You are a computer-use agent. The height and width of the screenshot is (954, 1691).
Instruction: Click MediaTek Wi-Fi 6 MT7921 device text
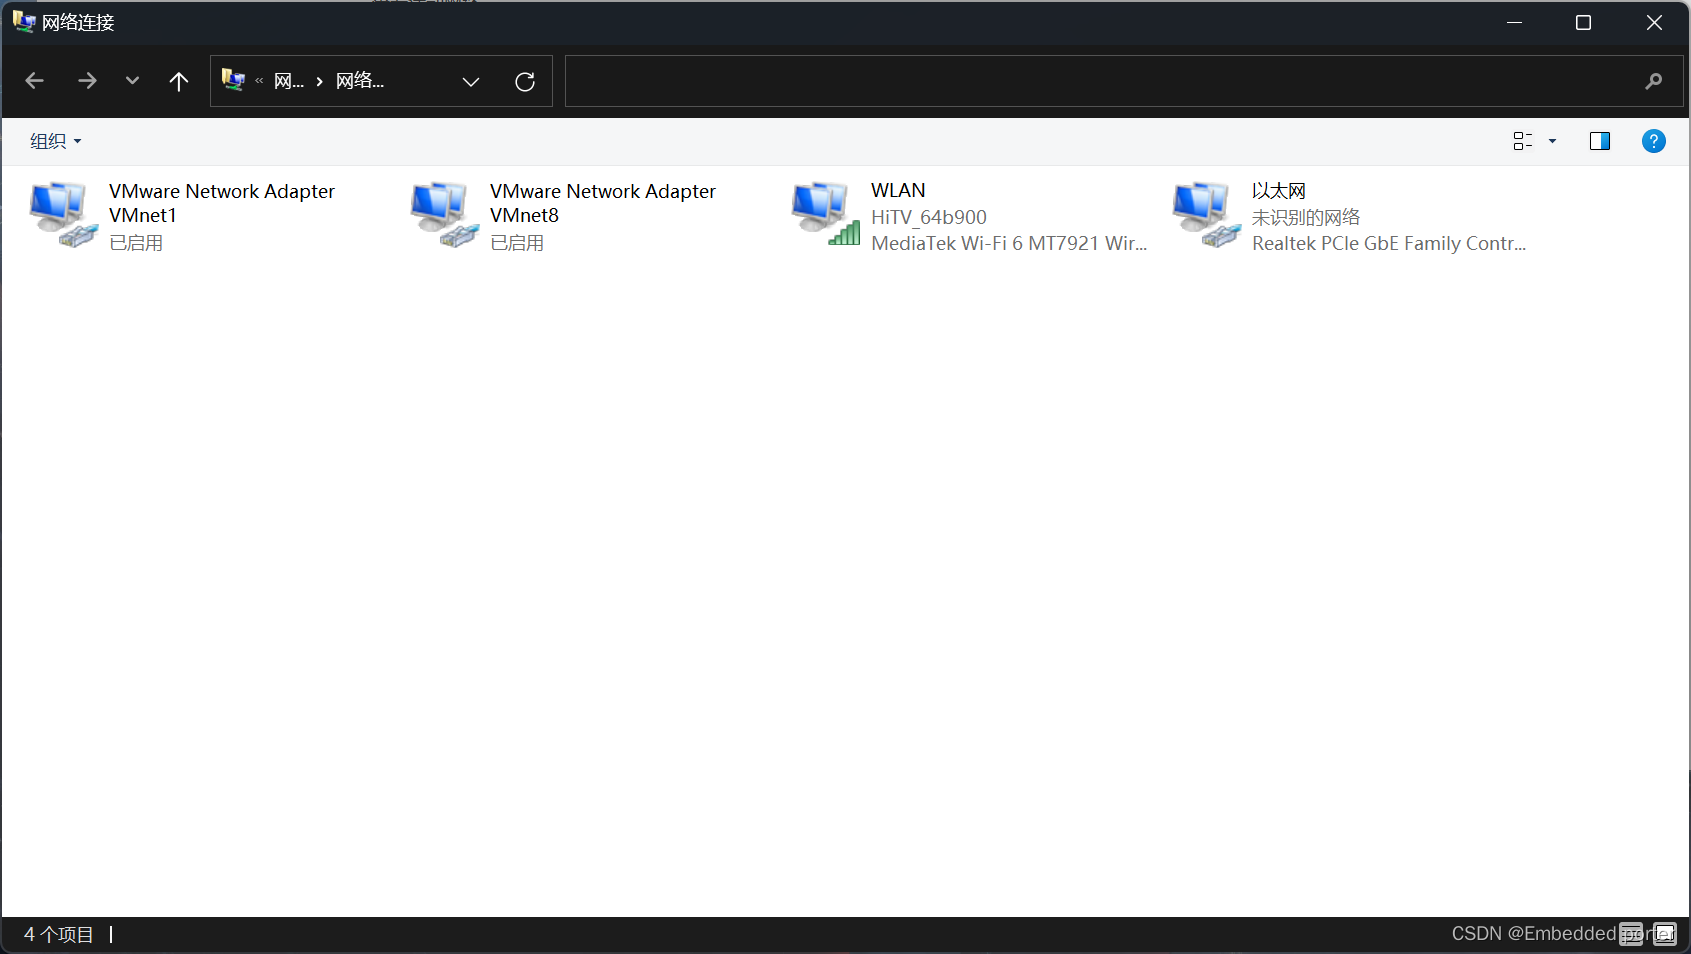coord(1009,243)
